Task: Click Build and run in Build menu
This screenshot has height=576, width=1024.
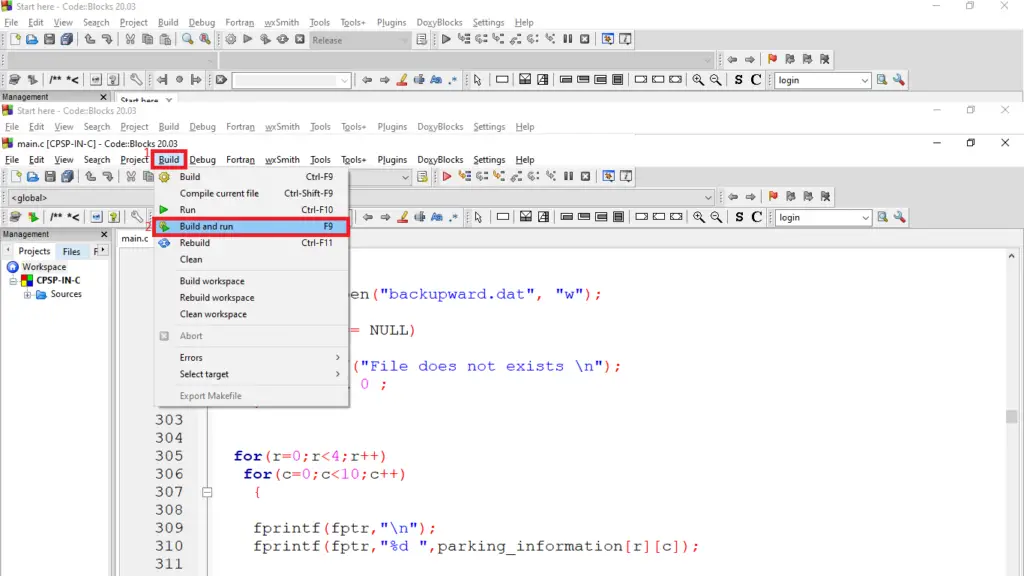Action: (x=206, y=227)
